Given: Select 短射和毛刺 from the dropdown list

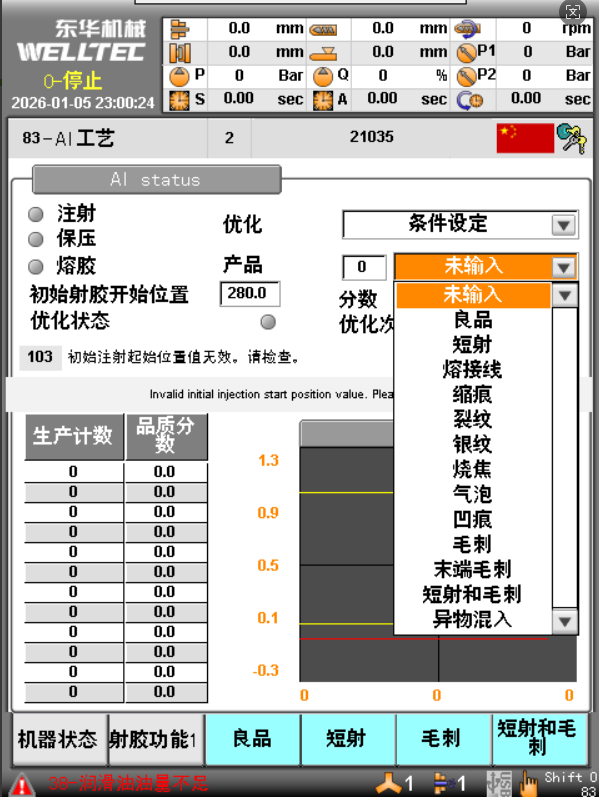Looking at the screenshot, I should tap(473, 594).
